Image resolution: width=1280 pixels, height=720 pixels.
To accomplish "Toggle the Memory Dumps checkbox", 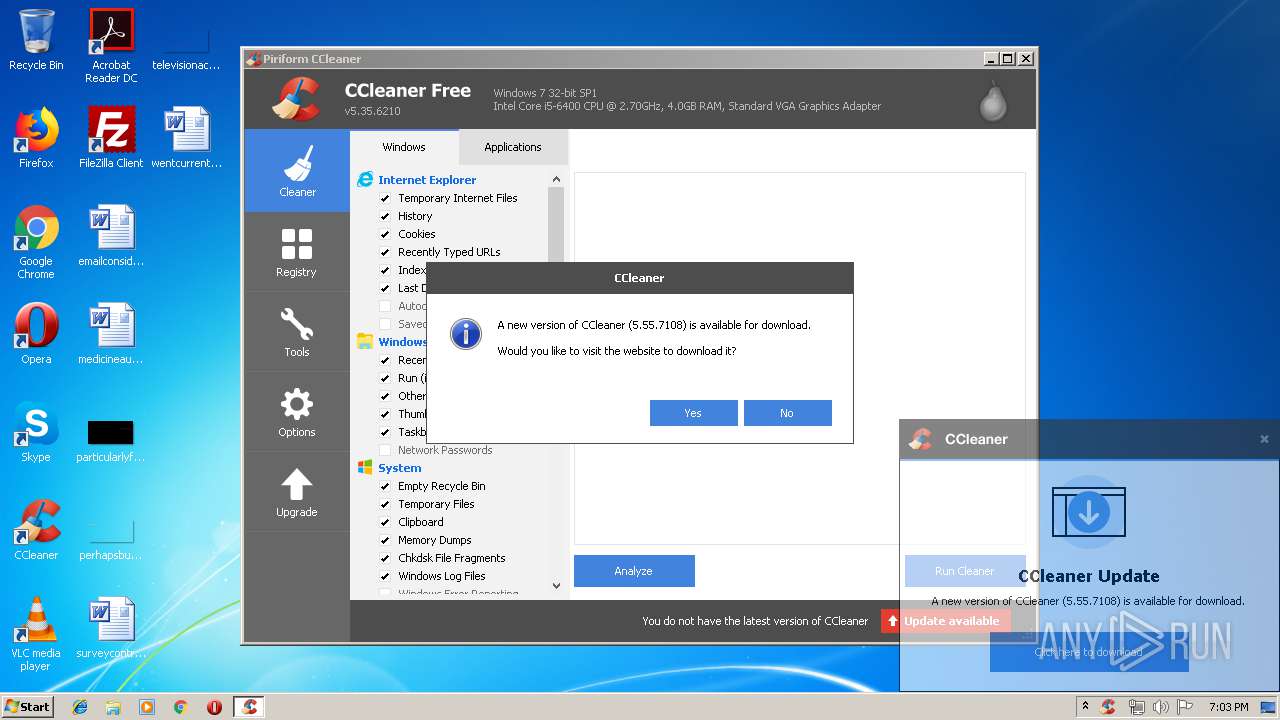I will 385,540.
